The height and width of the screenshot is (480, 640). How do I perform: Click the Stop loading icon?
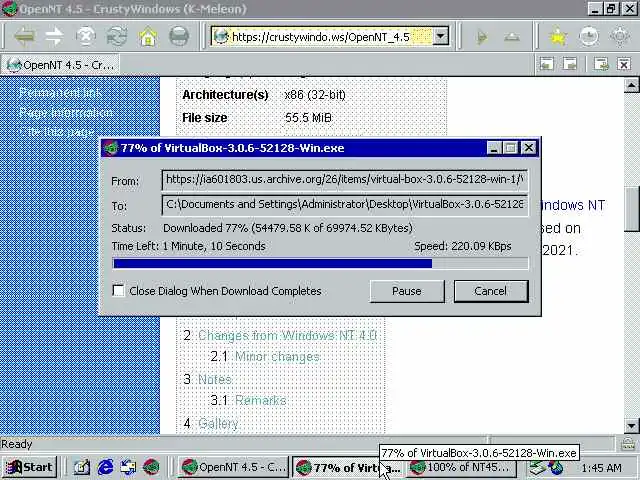point(86,37)
